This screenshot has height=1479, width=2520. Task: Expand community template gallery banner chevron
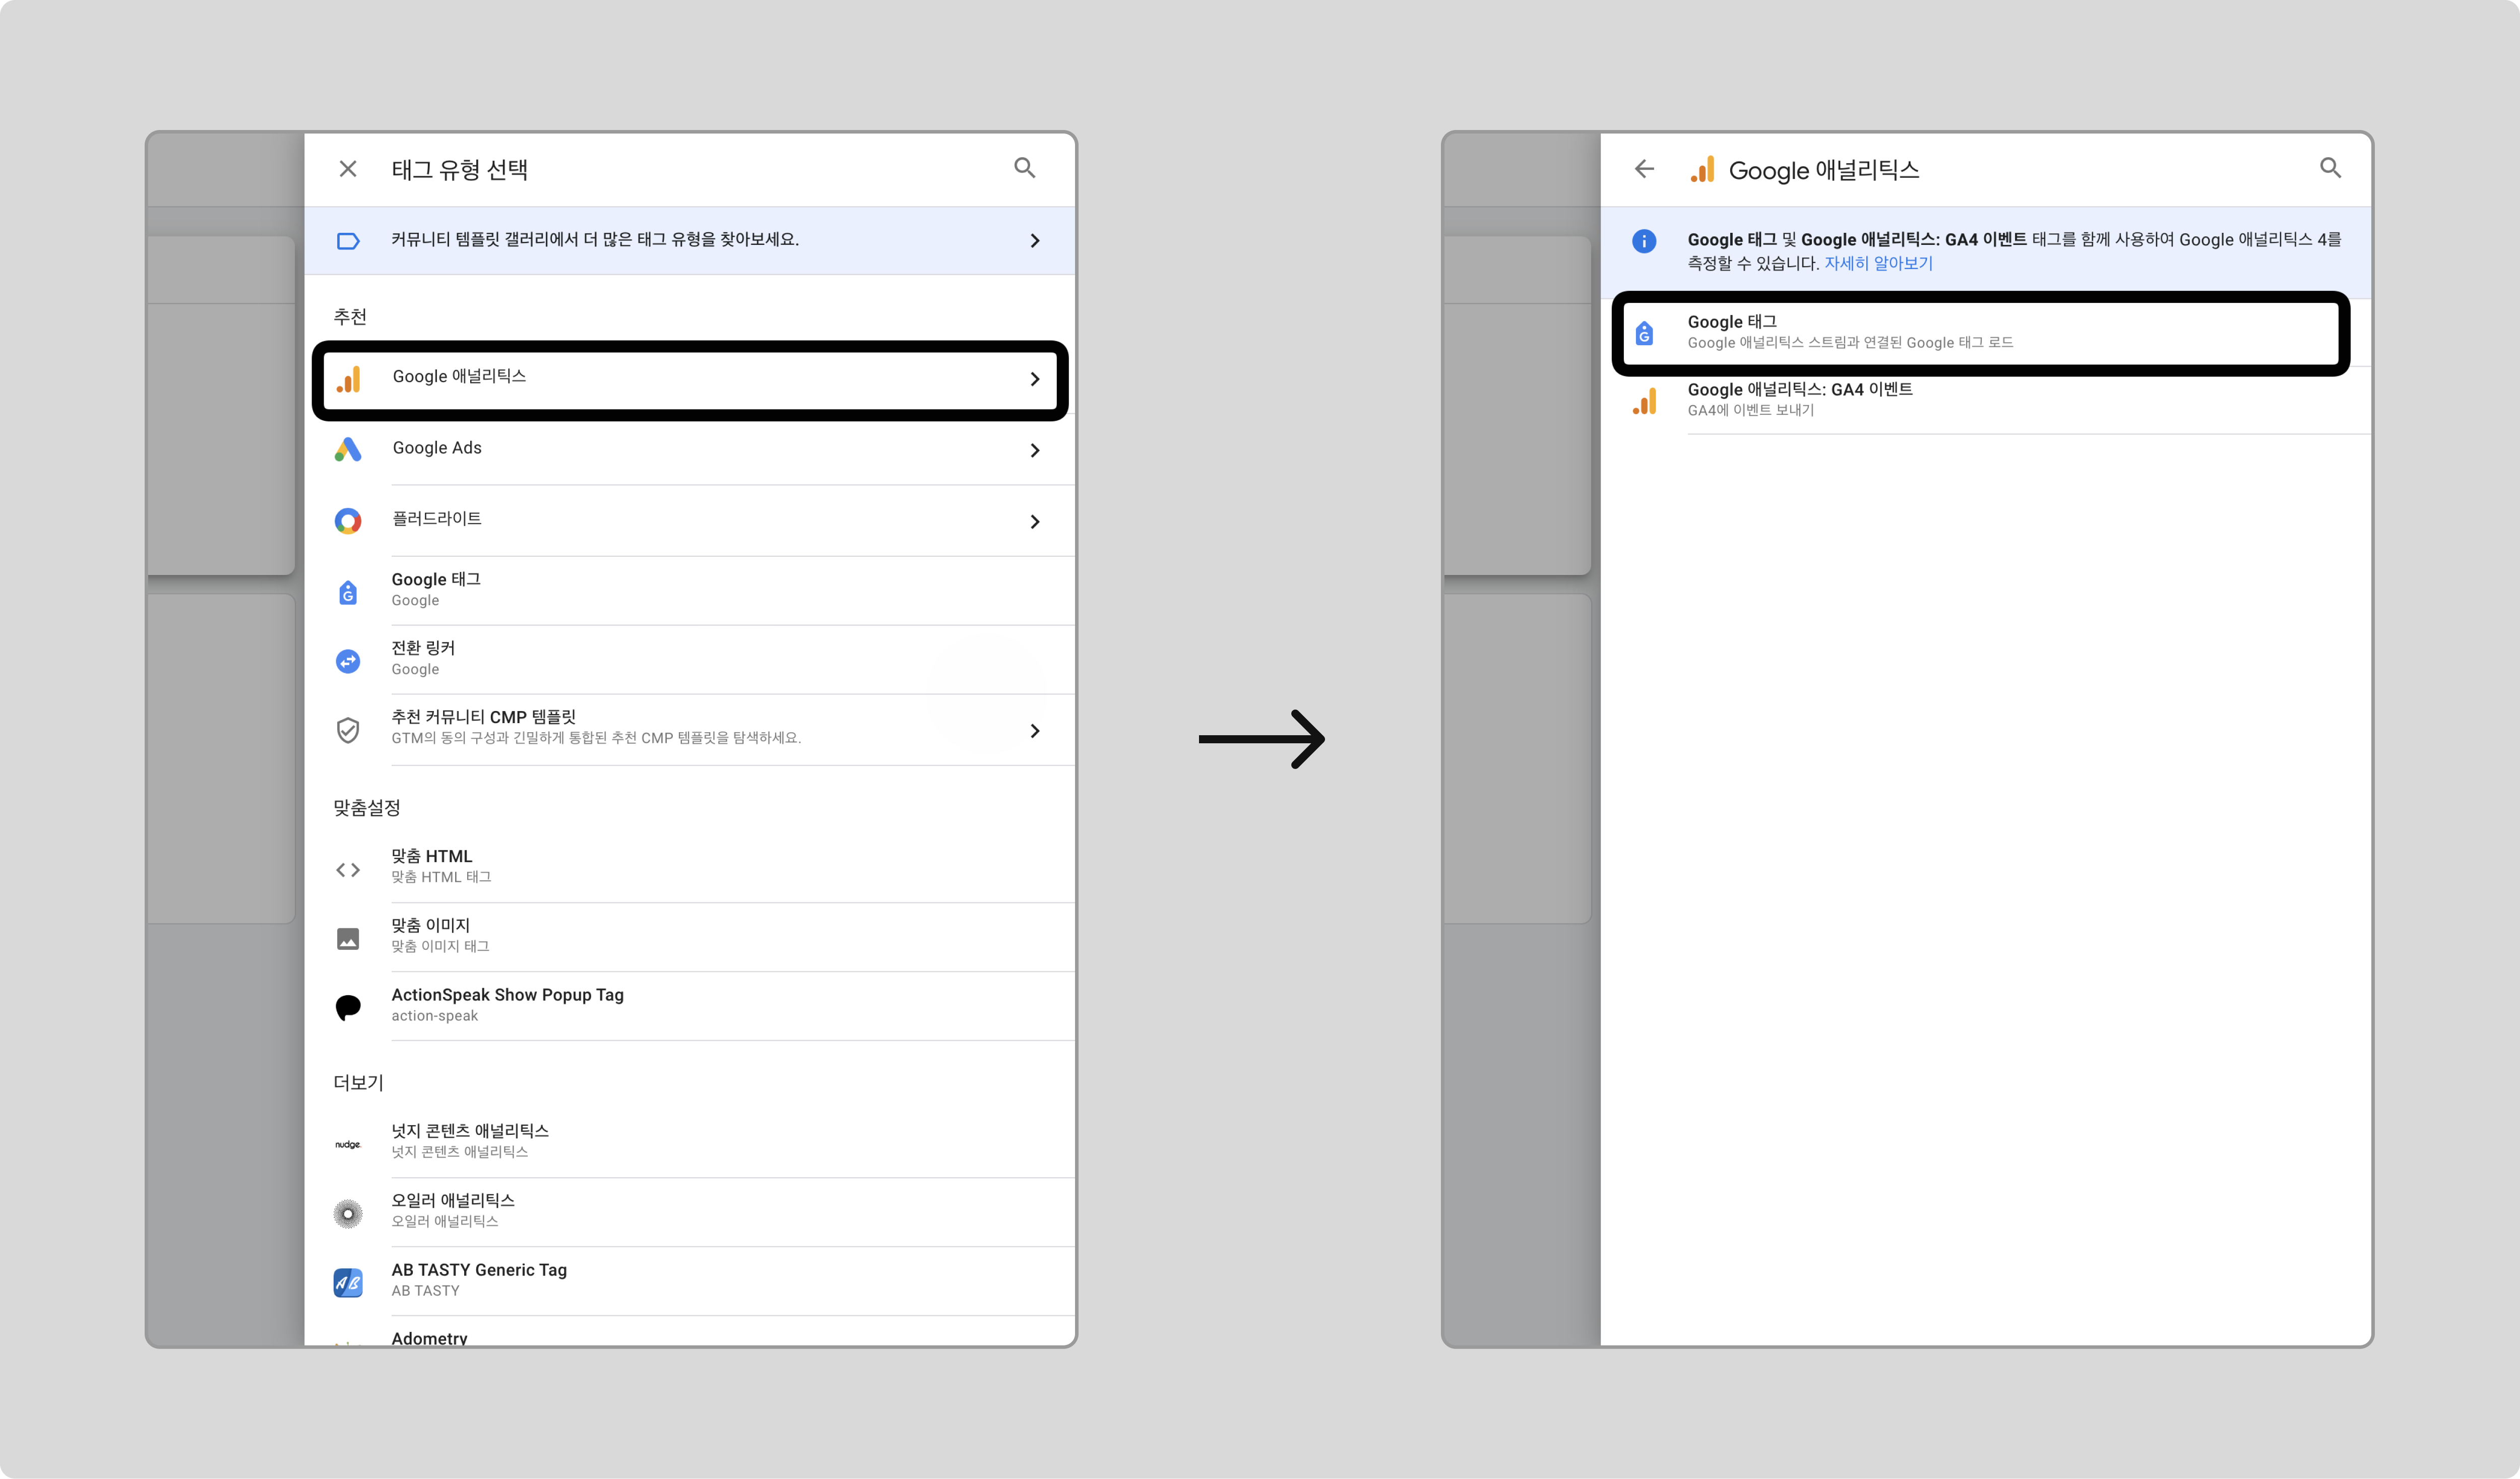(1035, 241)
